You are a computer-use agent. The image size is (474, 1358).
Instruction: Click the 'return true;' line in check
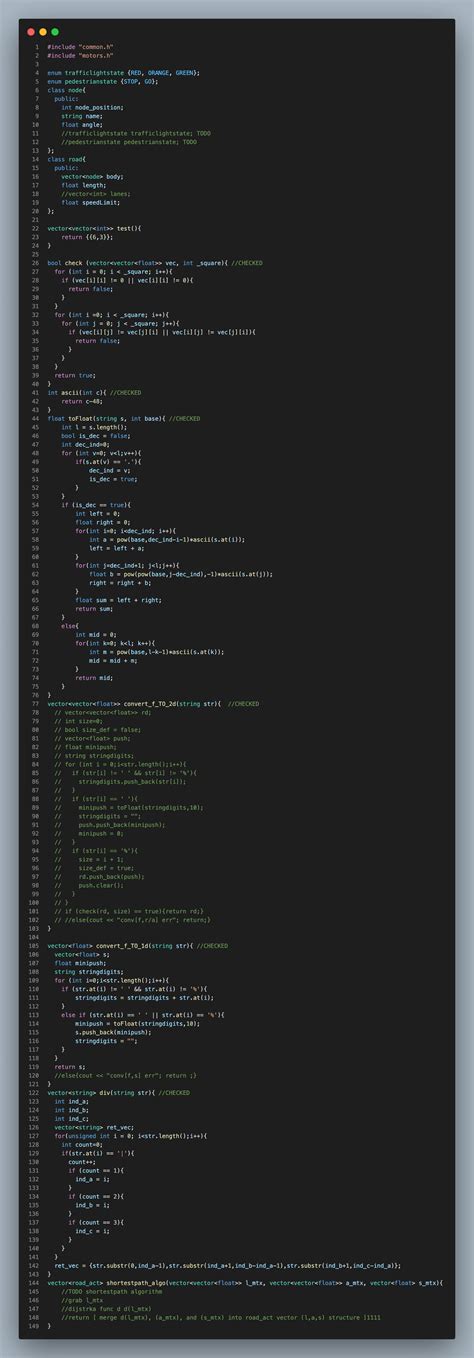(76, 375)
